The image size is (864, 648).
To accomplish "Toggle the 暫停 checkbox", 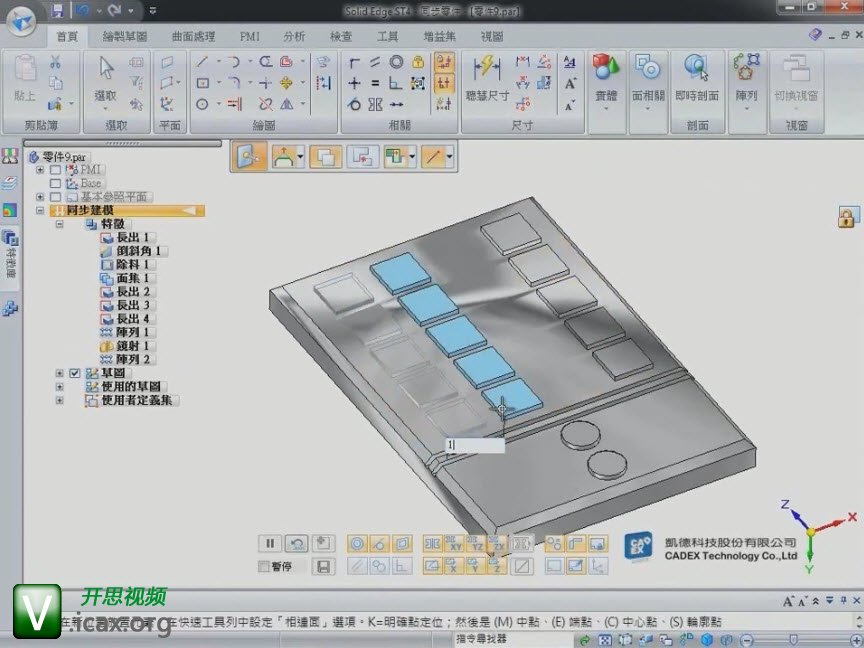I will coord(264,567).
